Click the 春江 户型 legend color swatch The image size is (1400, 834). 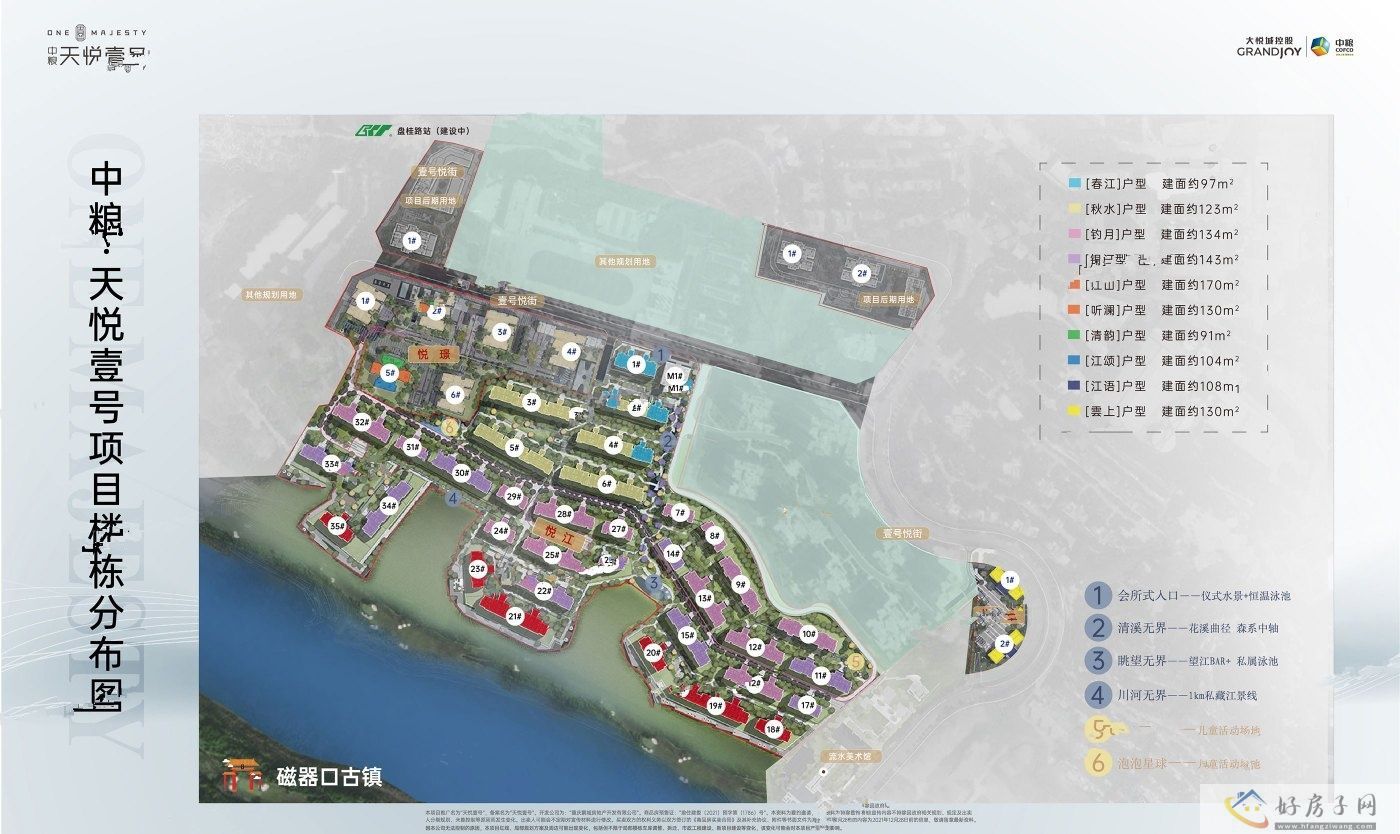(1074, 185)
